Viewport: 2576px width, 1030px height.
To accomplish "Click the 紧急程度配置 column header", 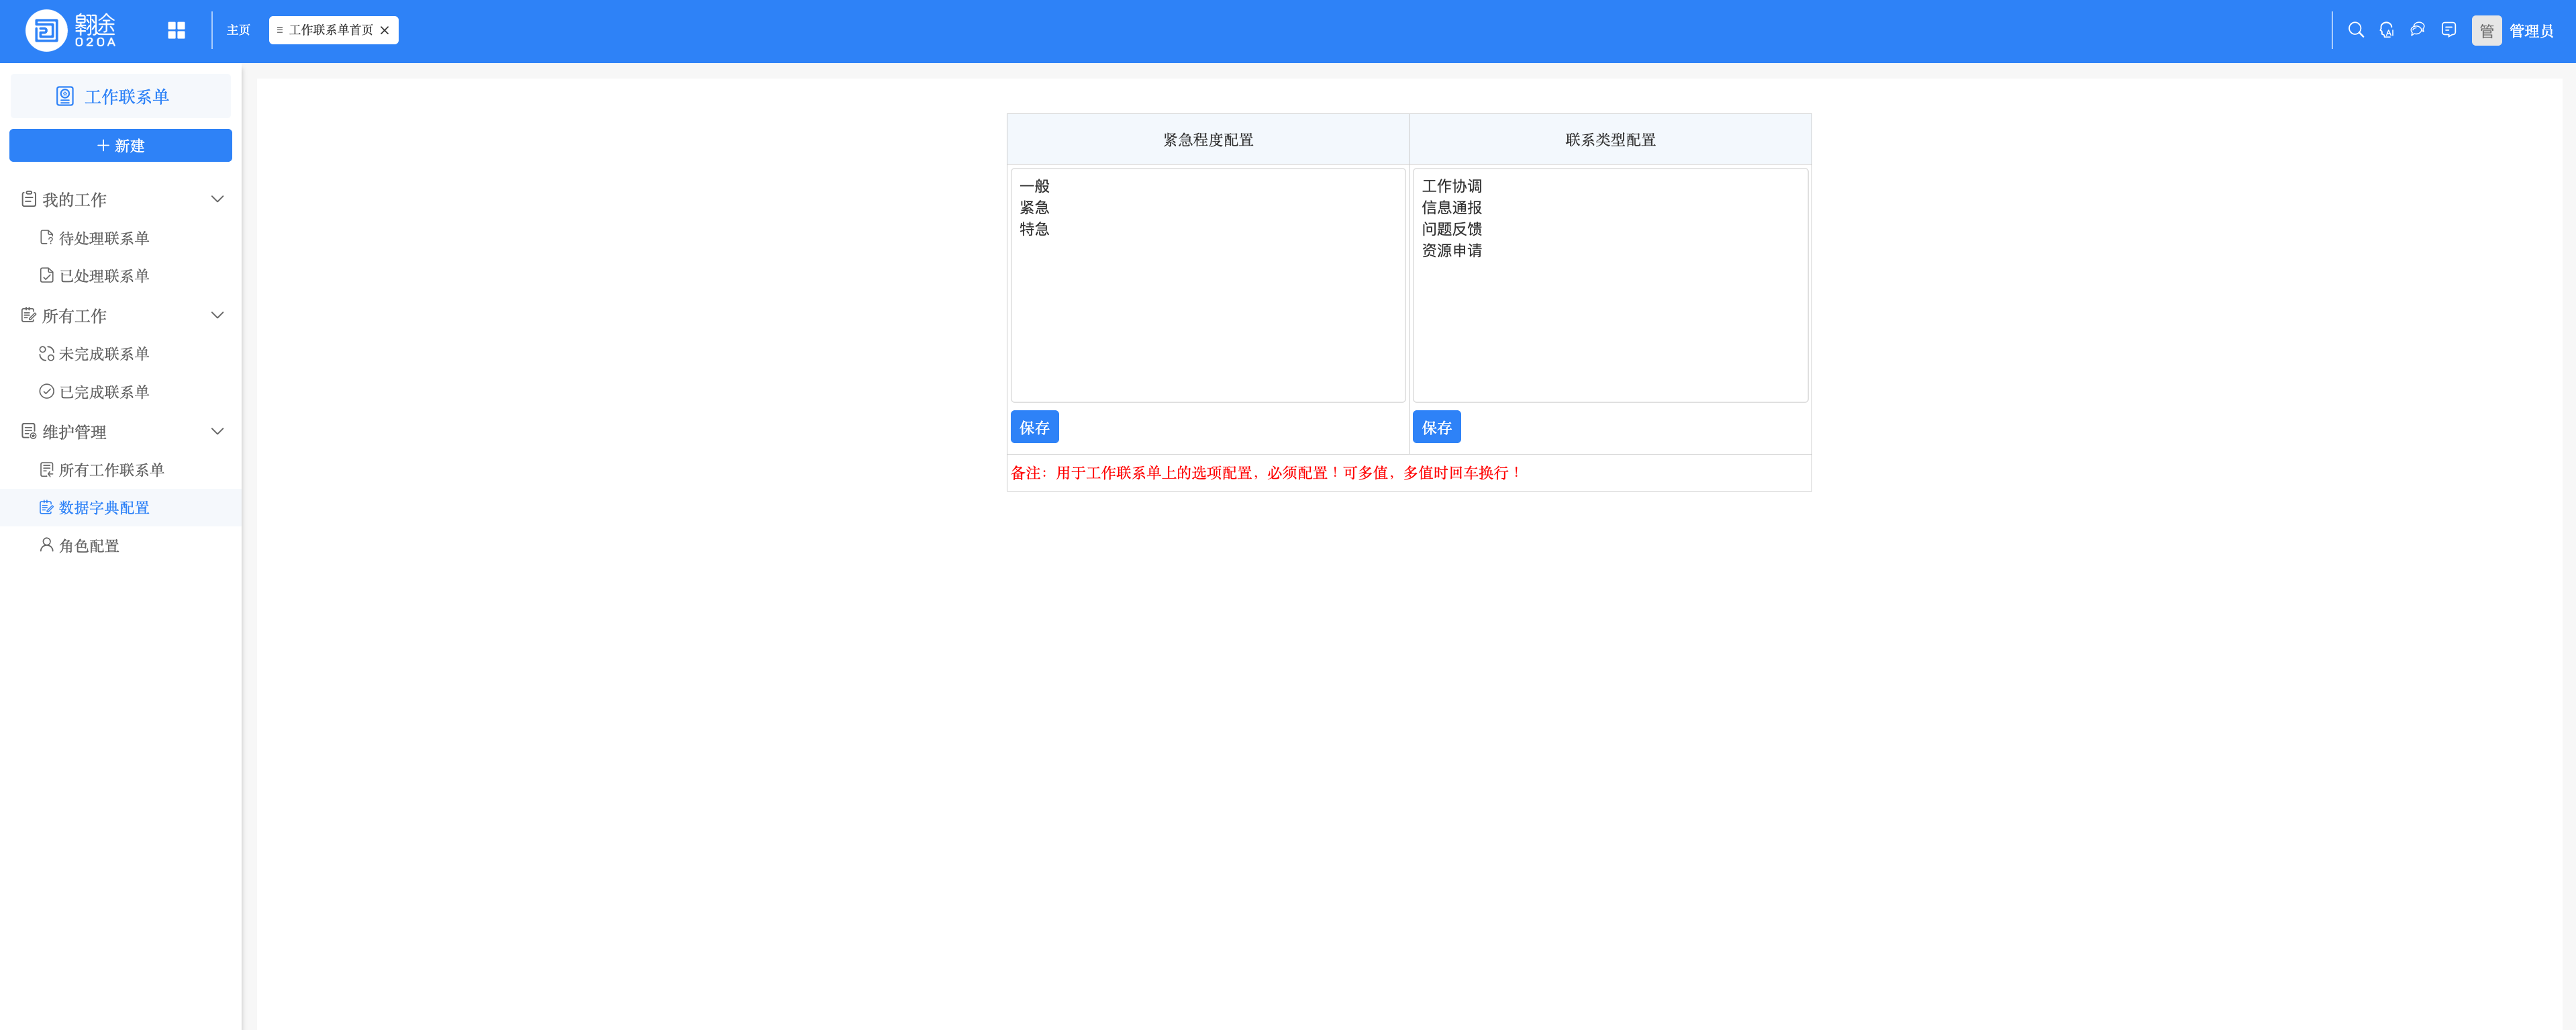I will click(1208, 139).
